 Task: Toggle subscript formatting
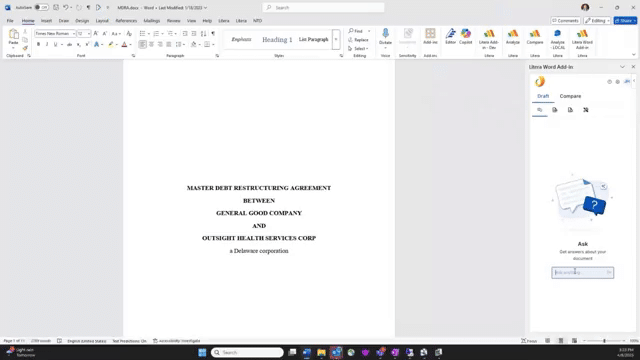(78, 44)
